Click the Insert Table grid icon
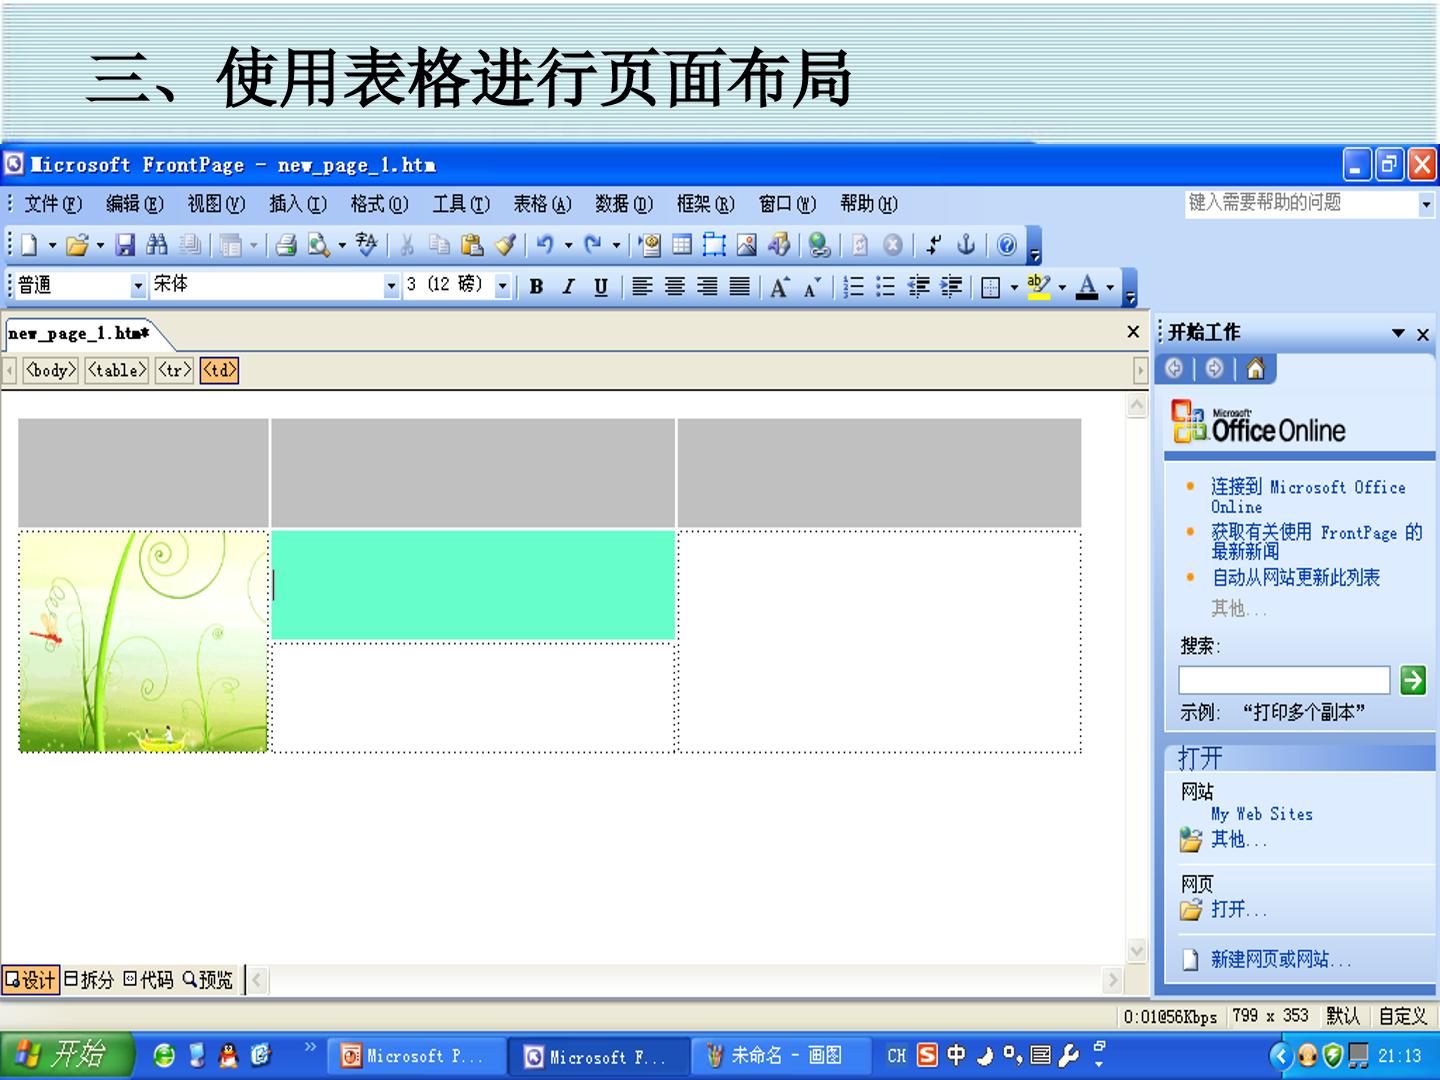 682,245
